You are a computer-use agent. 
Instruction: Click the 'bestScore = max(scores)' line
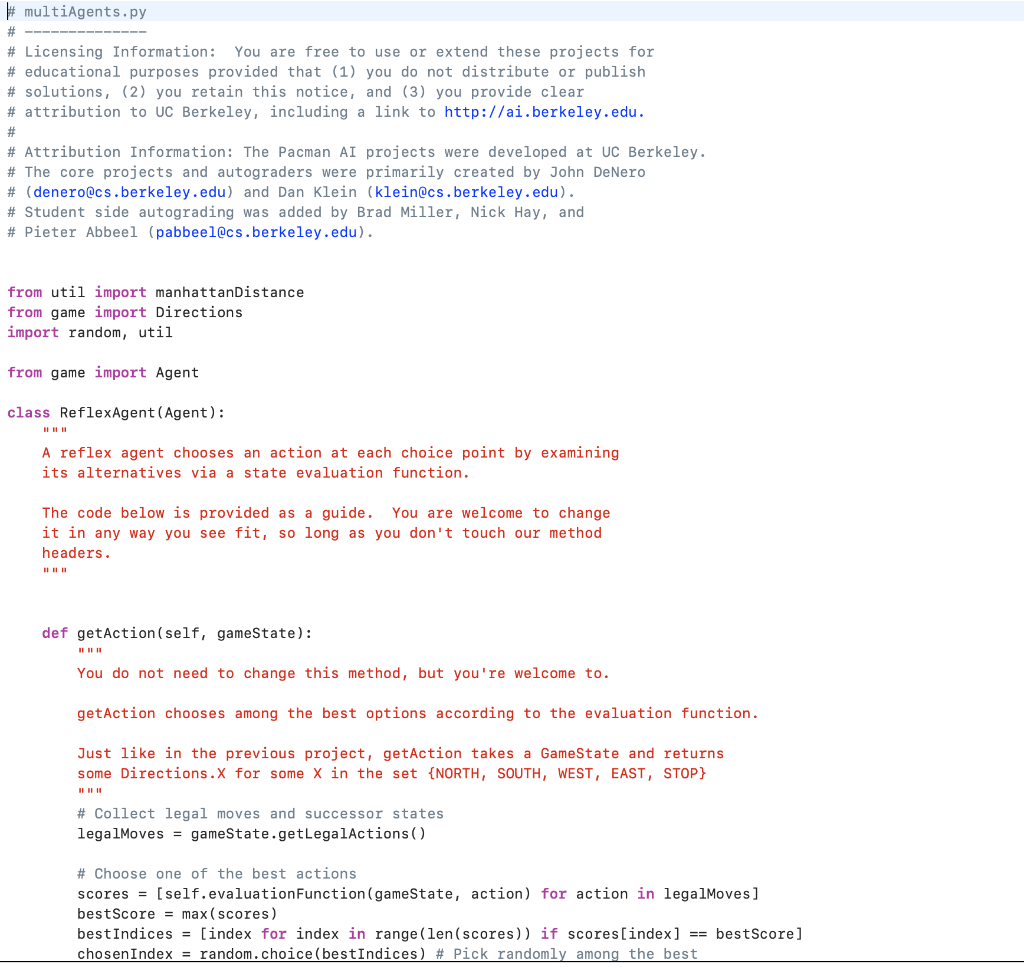pyautogui.click(x=177, y=915)
